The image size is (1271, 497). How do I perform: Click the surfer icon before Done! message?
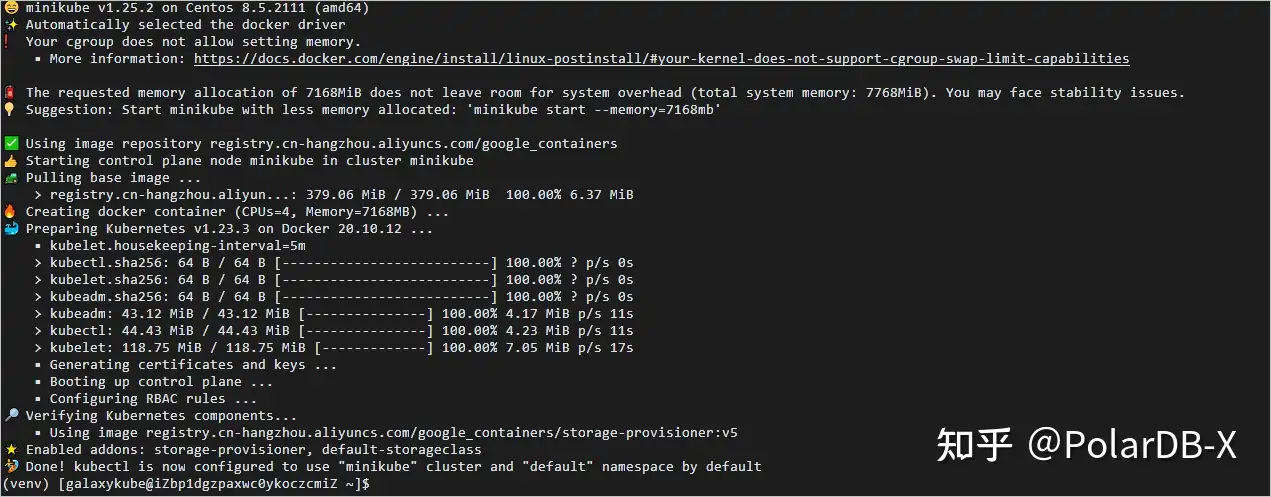[10, 466]
